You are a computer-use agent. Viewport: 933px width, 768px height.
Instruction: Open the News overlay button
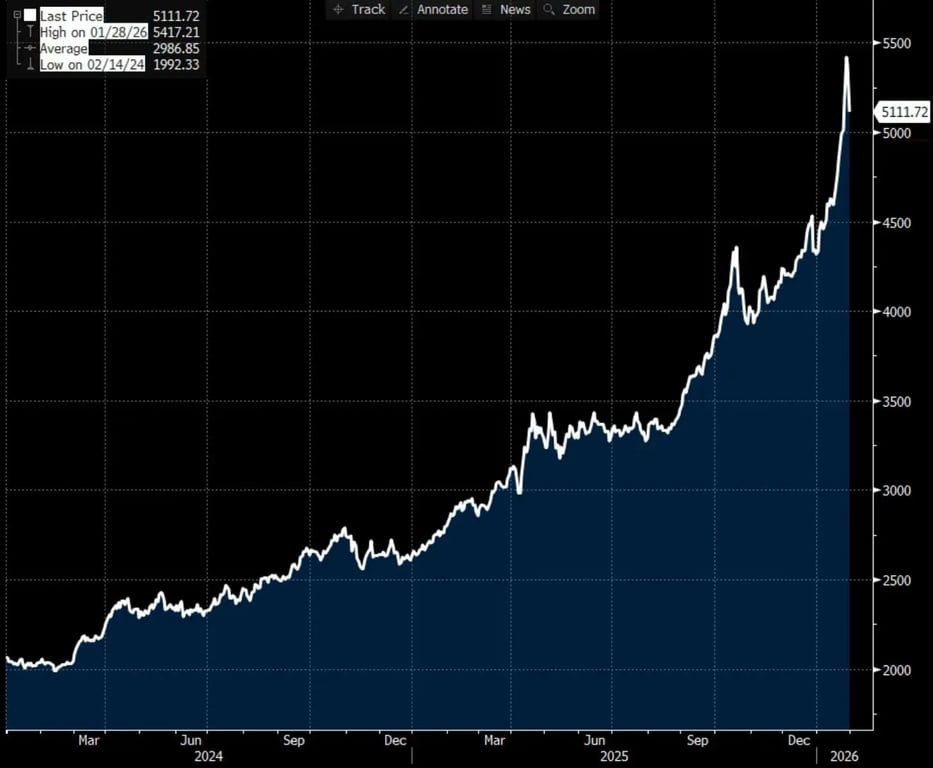pyautogui.click(x=505, y=9)
